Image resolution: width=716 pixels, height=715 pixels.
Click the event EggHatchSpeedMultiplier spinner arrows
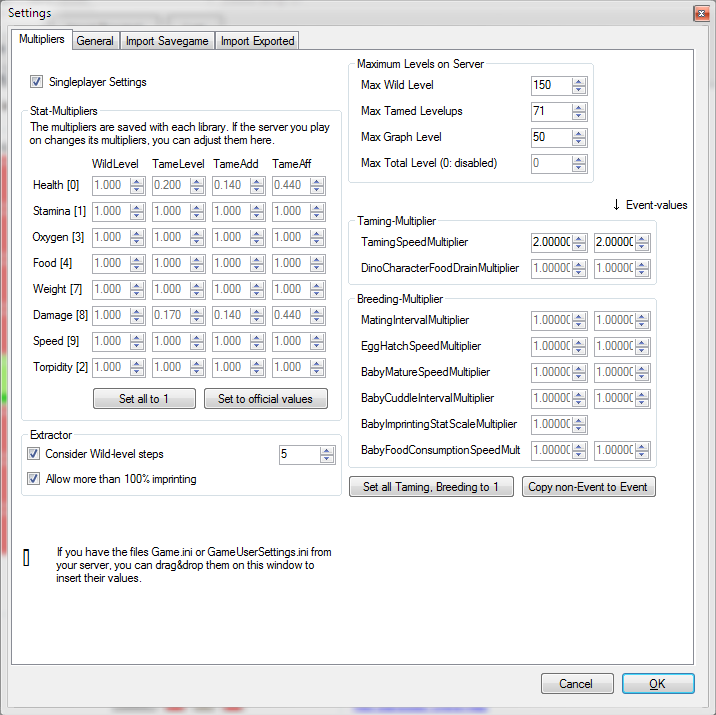click(642, 347)
